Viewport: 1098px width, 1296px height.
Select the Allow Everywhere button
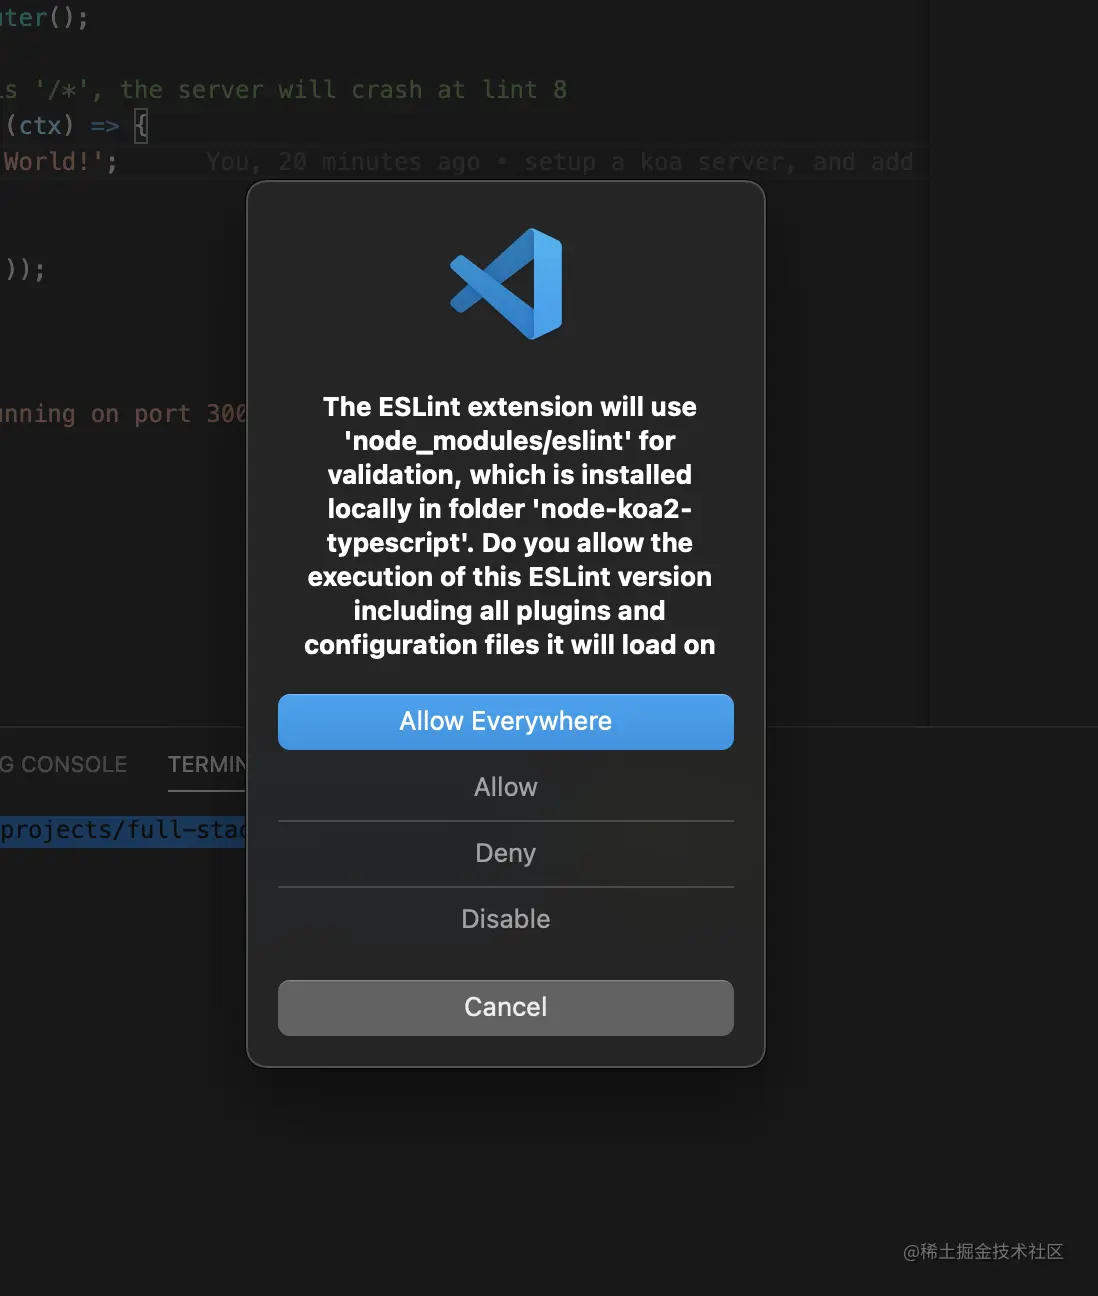coord(506,721)
